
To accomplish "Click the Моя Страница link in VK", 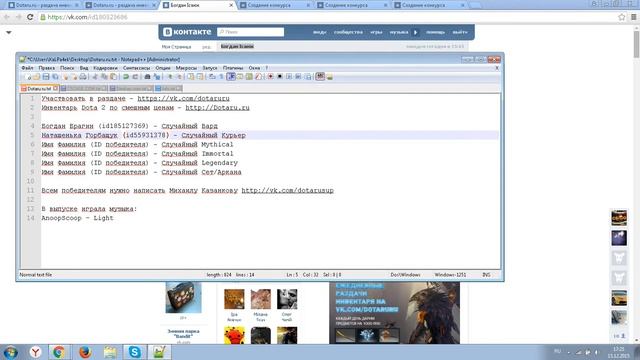I will [x=176, y=47].
